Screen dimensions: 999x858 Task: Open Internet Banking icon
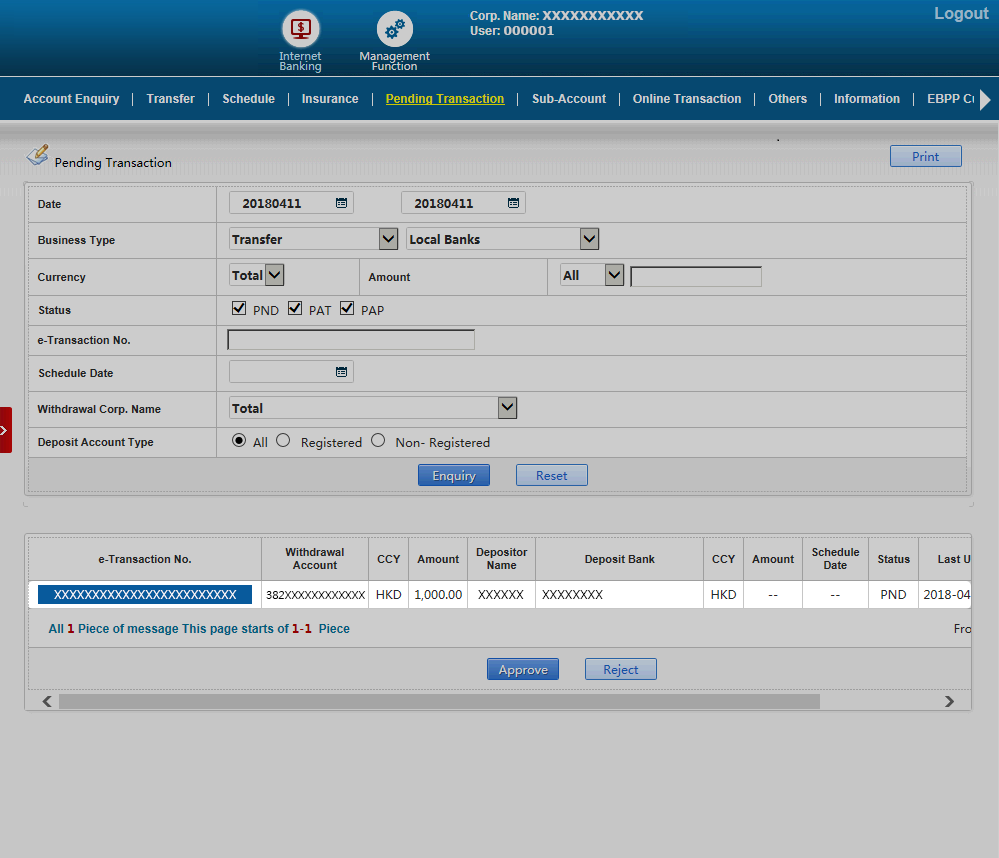click(300, 28)
